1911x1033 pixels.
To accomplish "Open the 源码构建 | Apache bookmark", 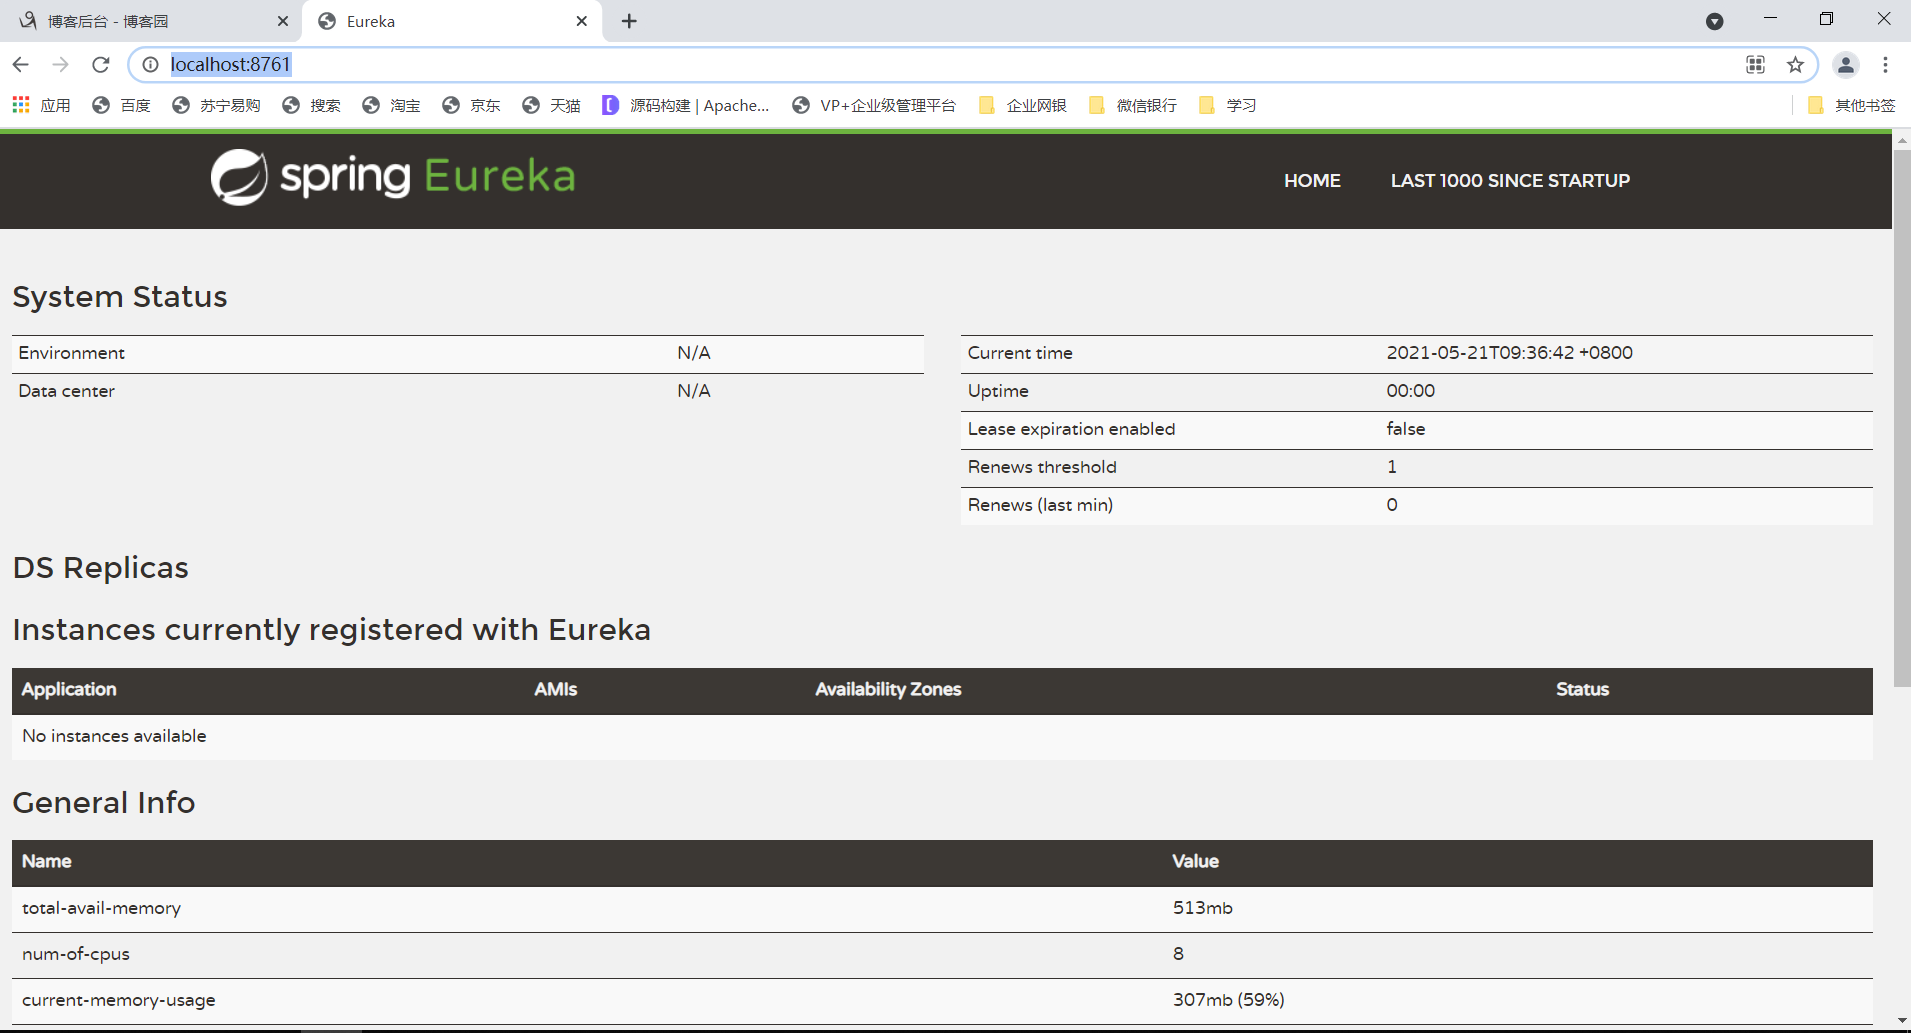I will [686, 105].
